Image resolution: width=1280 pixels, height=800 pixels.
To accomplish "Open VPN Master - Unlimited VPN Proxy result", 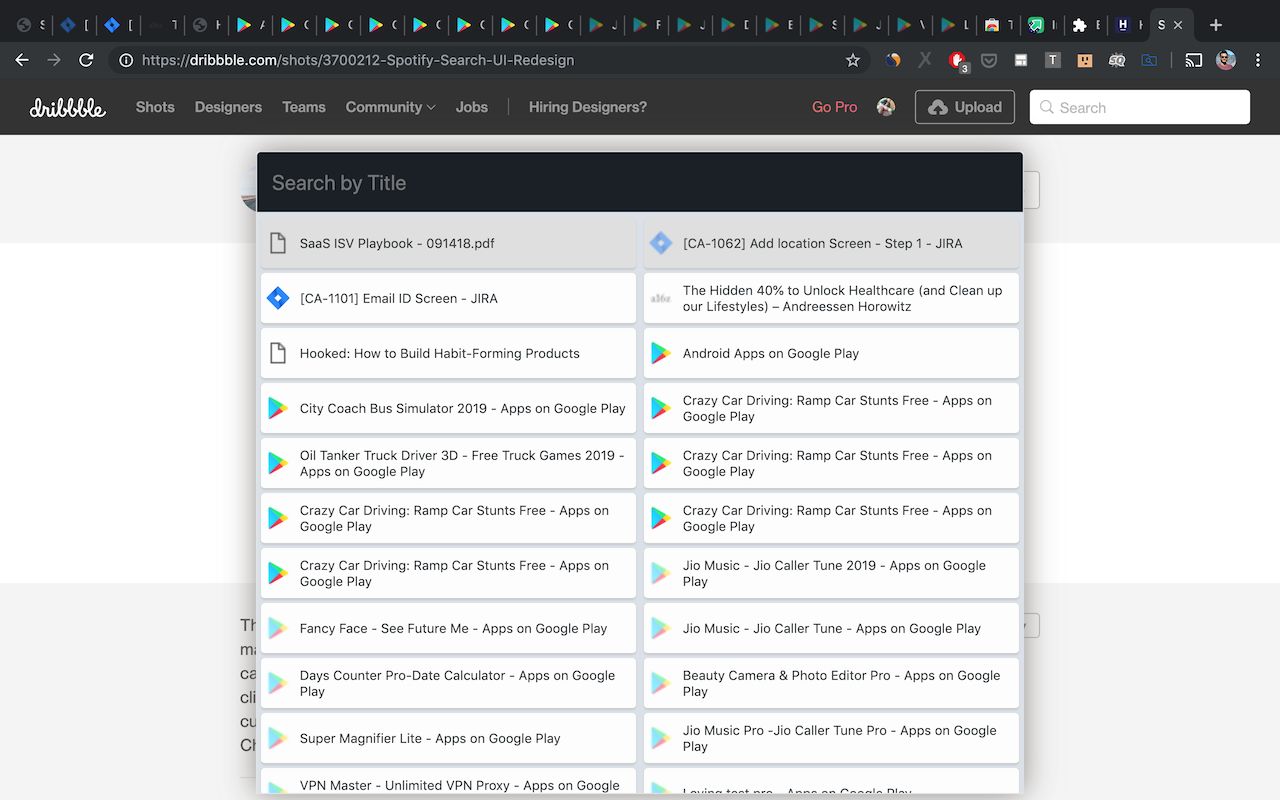I will (x=448, y=782).
